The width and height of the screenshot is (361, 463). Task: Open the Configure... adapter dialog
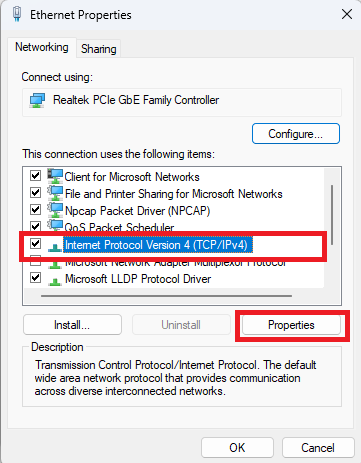(296, 134)
